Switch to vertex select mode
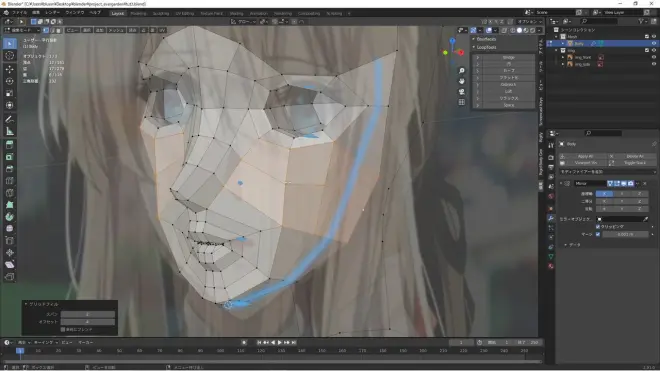The width and height of the screenshot is (660, 371). 46,30
